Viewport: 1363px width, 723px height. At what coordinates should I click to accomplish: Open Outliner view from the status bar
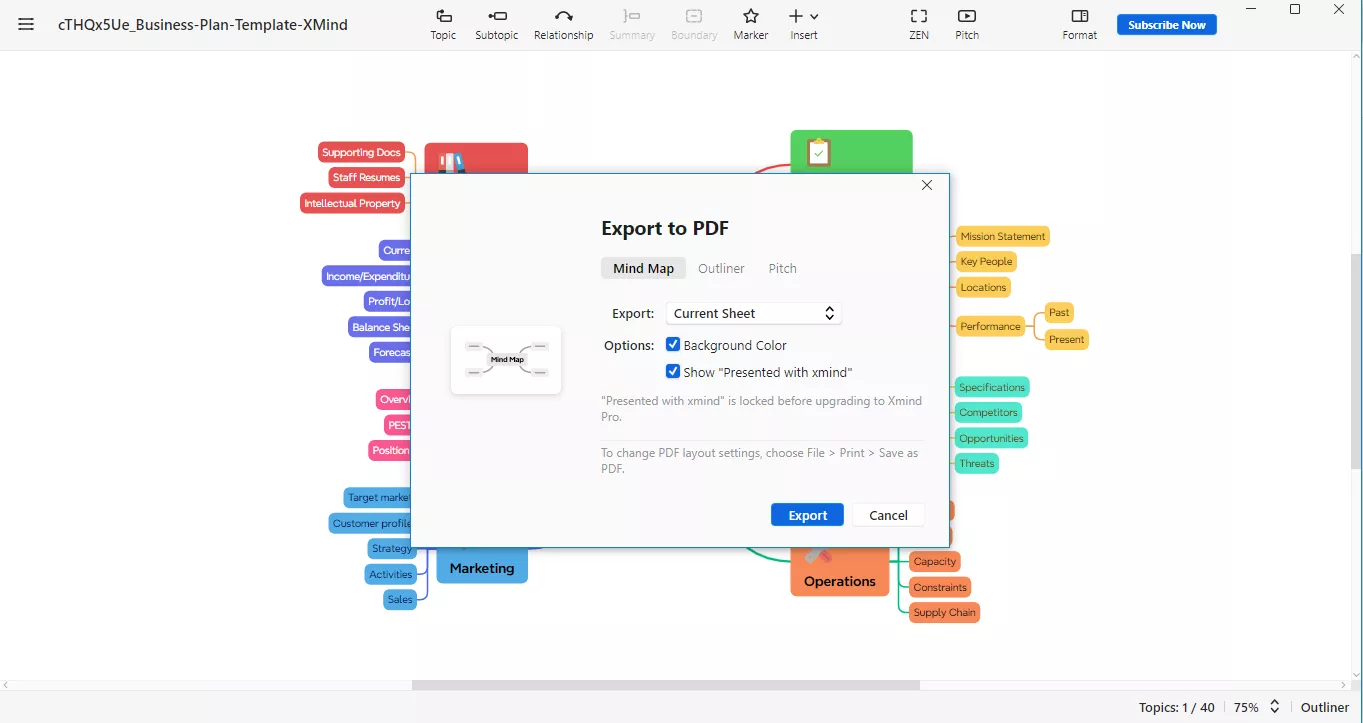1325,707
